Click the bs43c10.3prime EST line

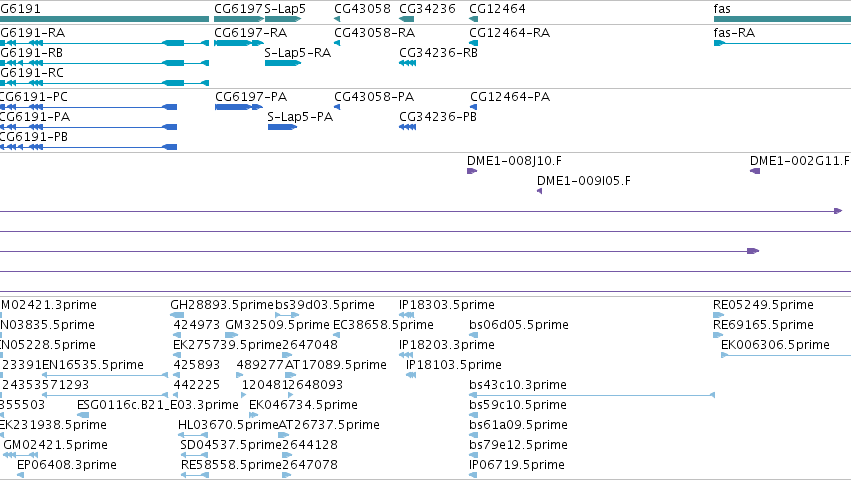(x=592, y=395)
